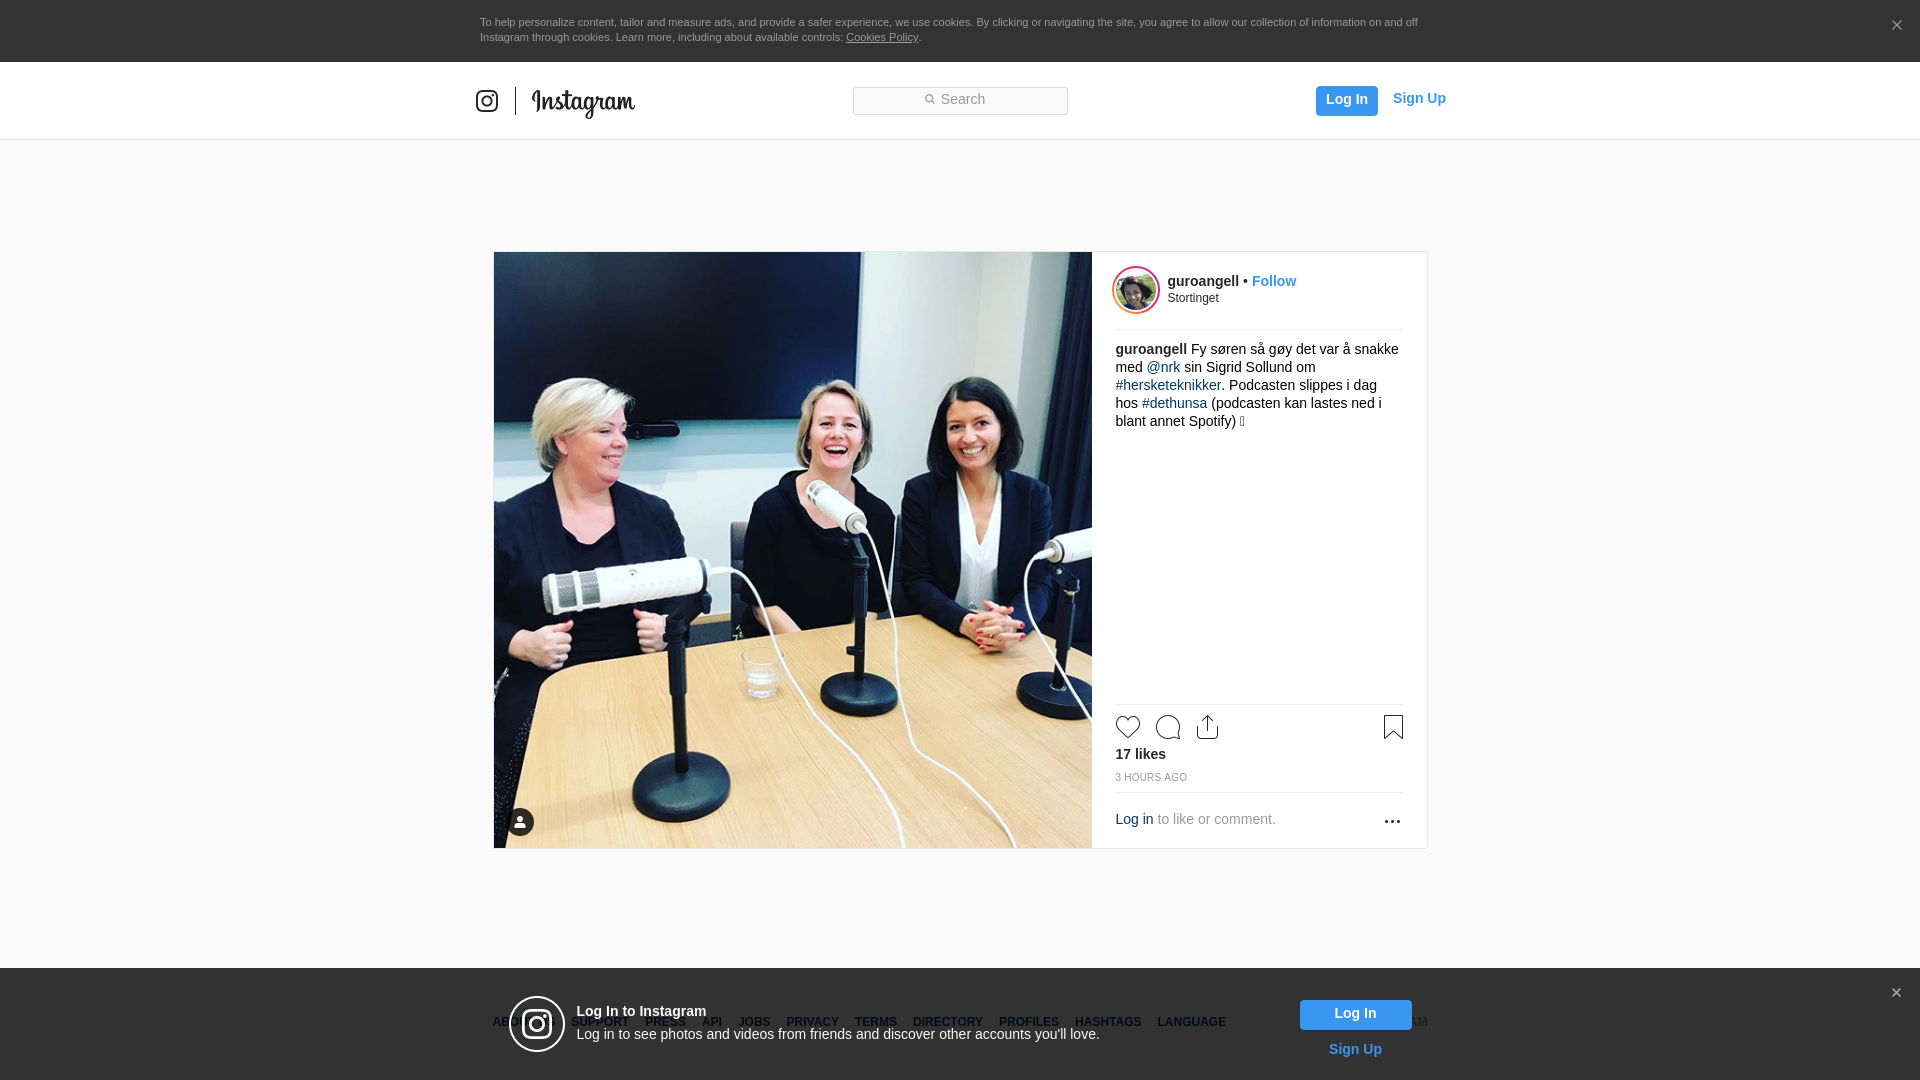Click the heart like icon
The image size is (1920, 1080).
[x=1127, y=727]
